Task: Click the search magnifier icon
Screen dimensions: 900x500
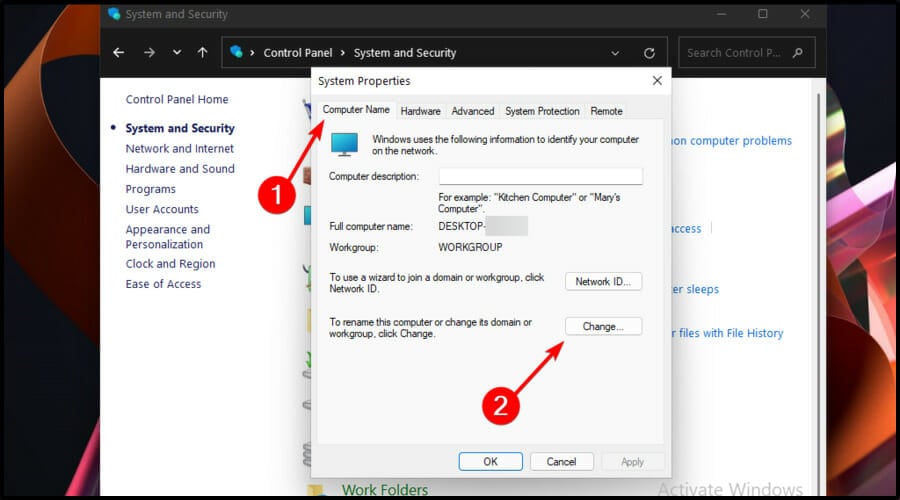Action: pos(797,53)
